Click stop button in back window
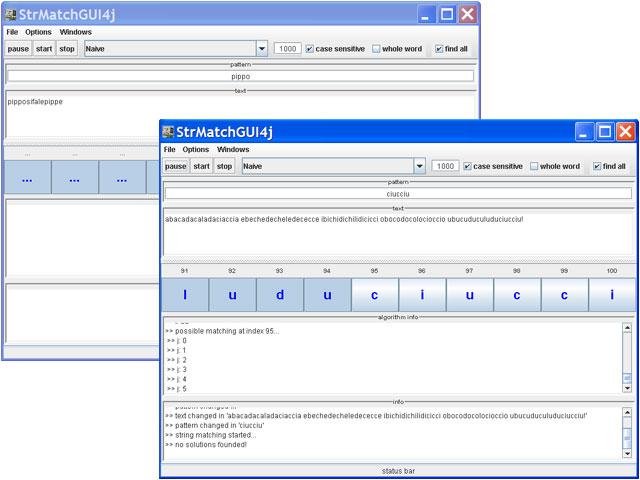Viewport: 640px width, 480px height. point(67,49)
